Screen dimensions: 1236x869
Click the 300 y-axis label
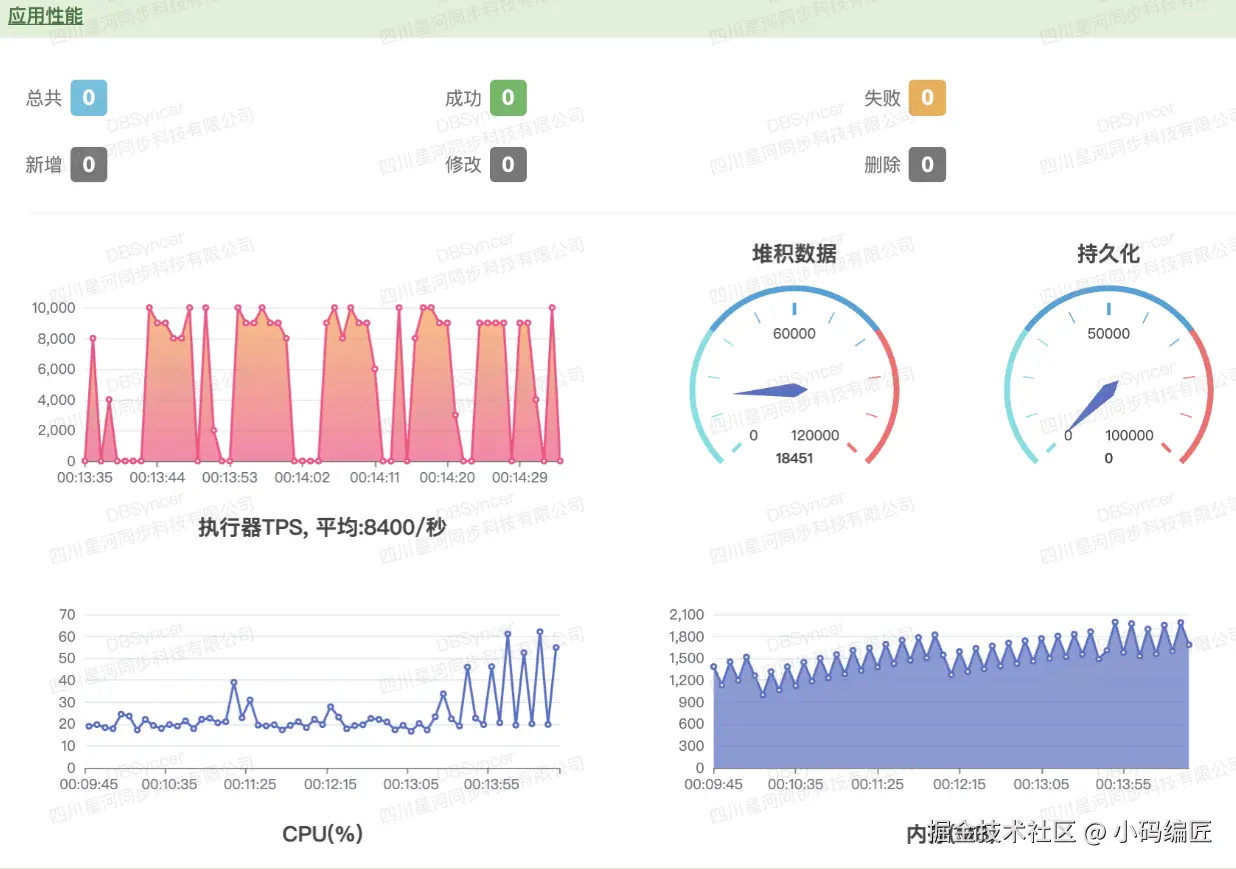[x=693, y=746]
